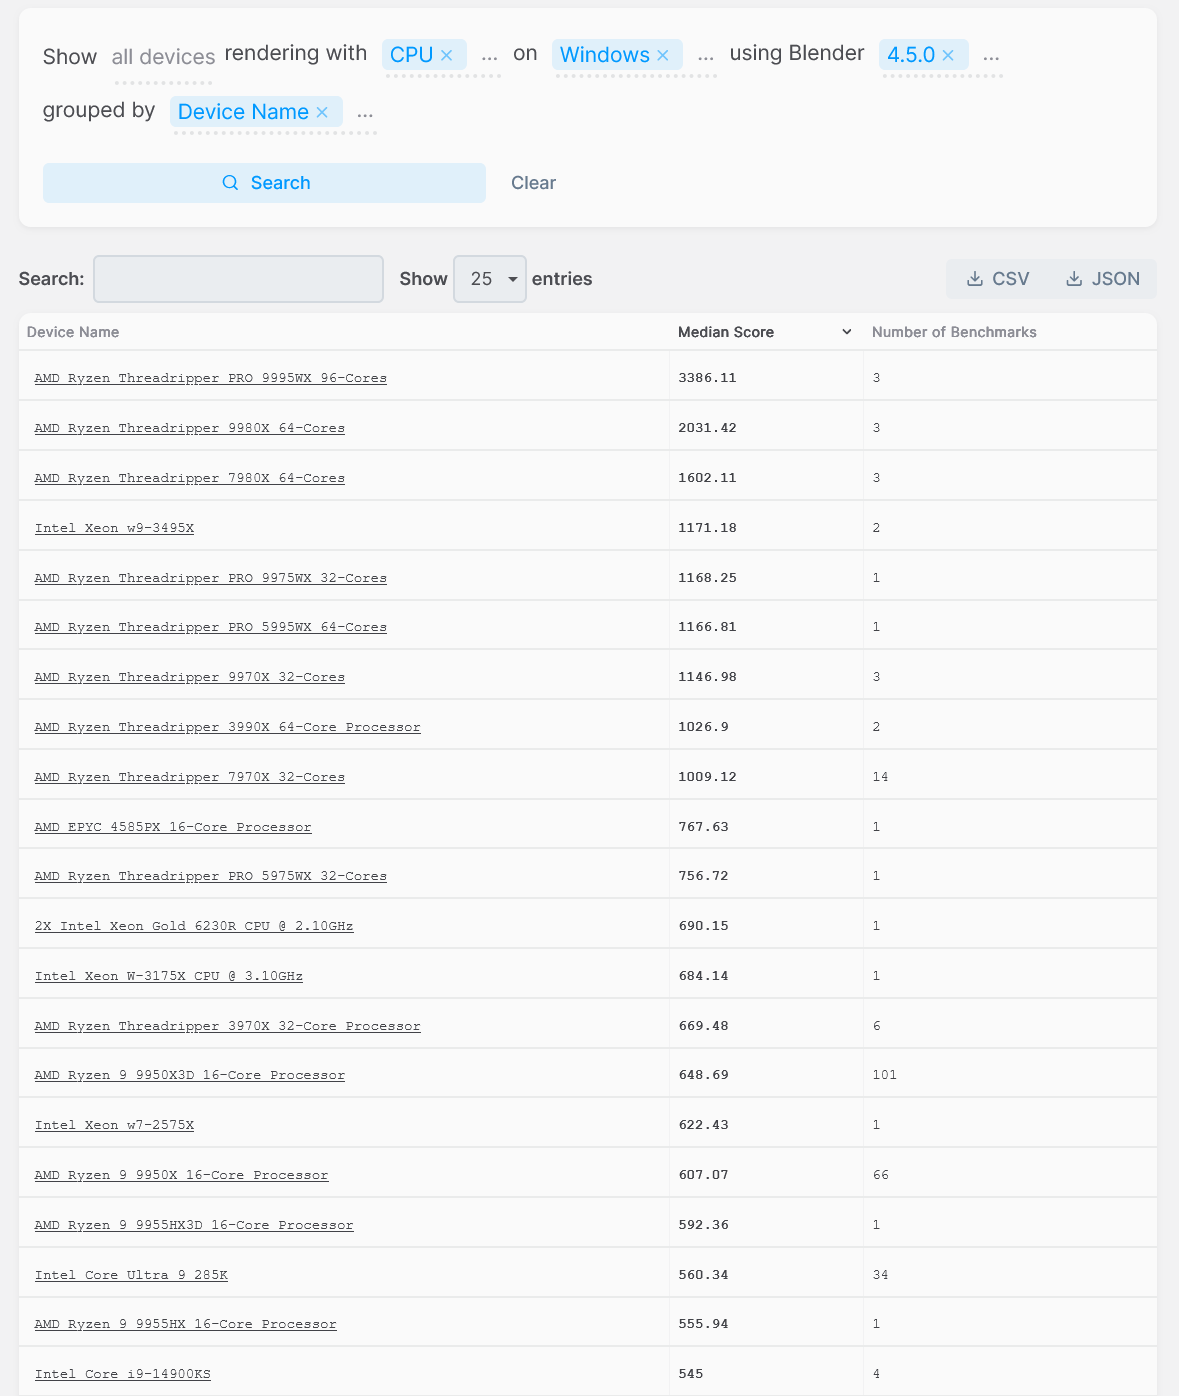Viewport: 1179px width, 1396px height.
Task: Open 2X Intel Xeon Gold 6230R link
Action: pyautogui.click(x=194, y=926)
